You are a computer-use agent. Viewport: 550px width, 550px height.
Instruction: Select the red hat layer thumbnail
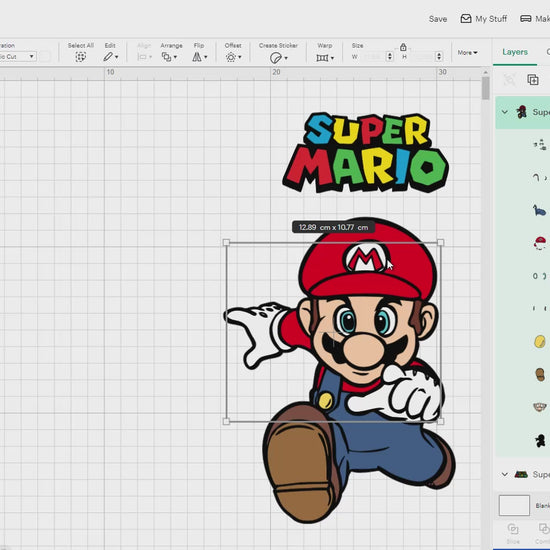coord(540,243)
